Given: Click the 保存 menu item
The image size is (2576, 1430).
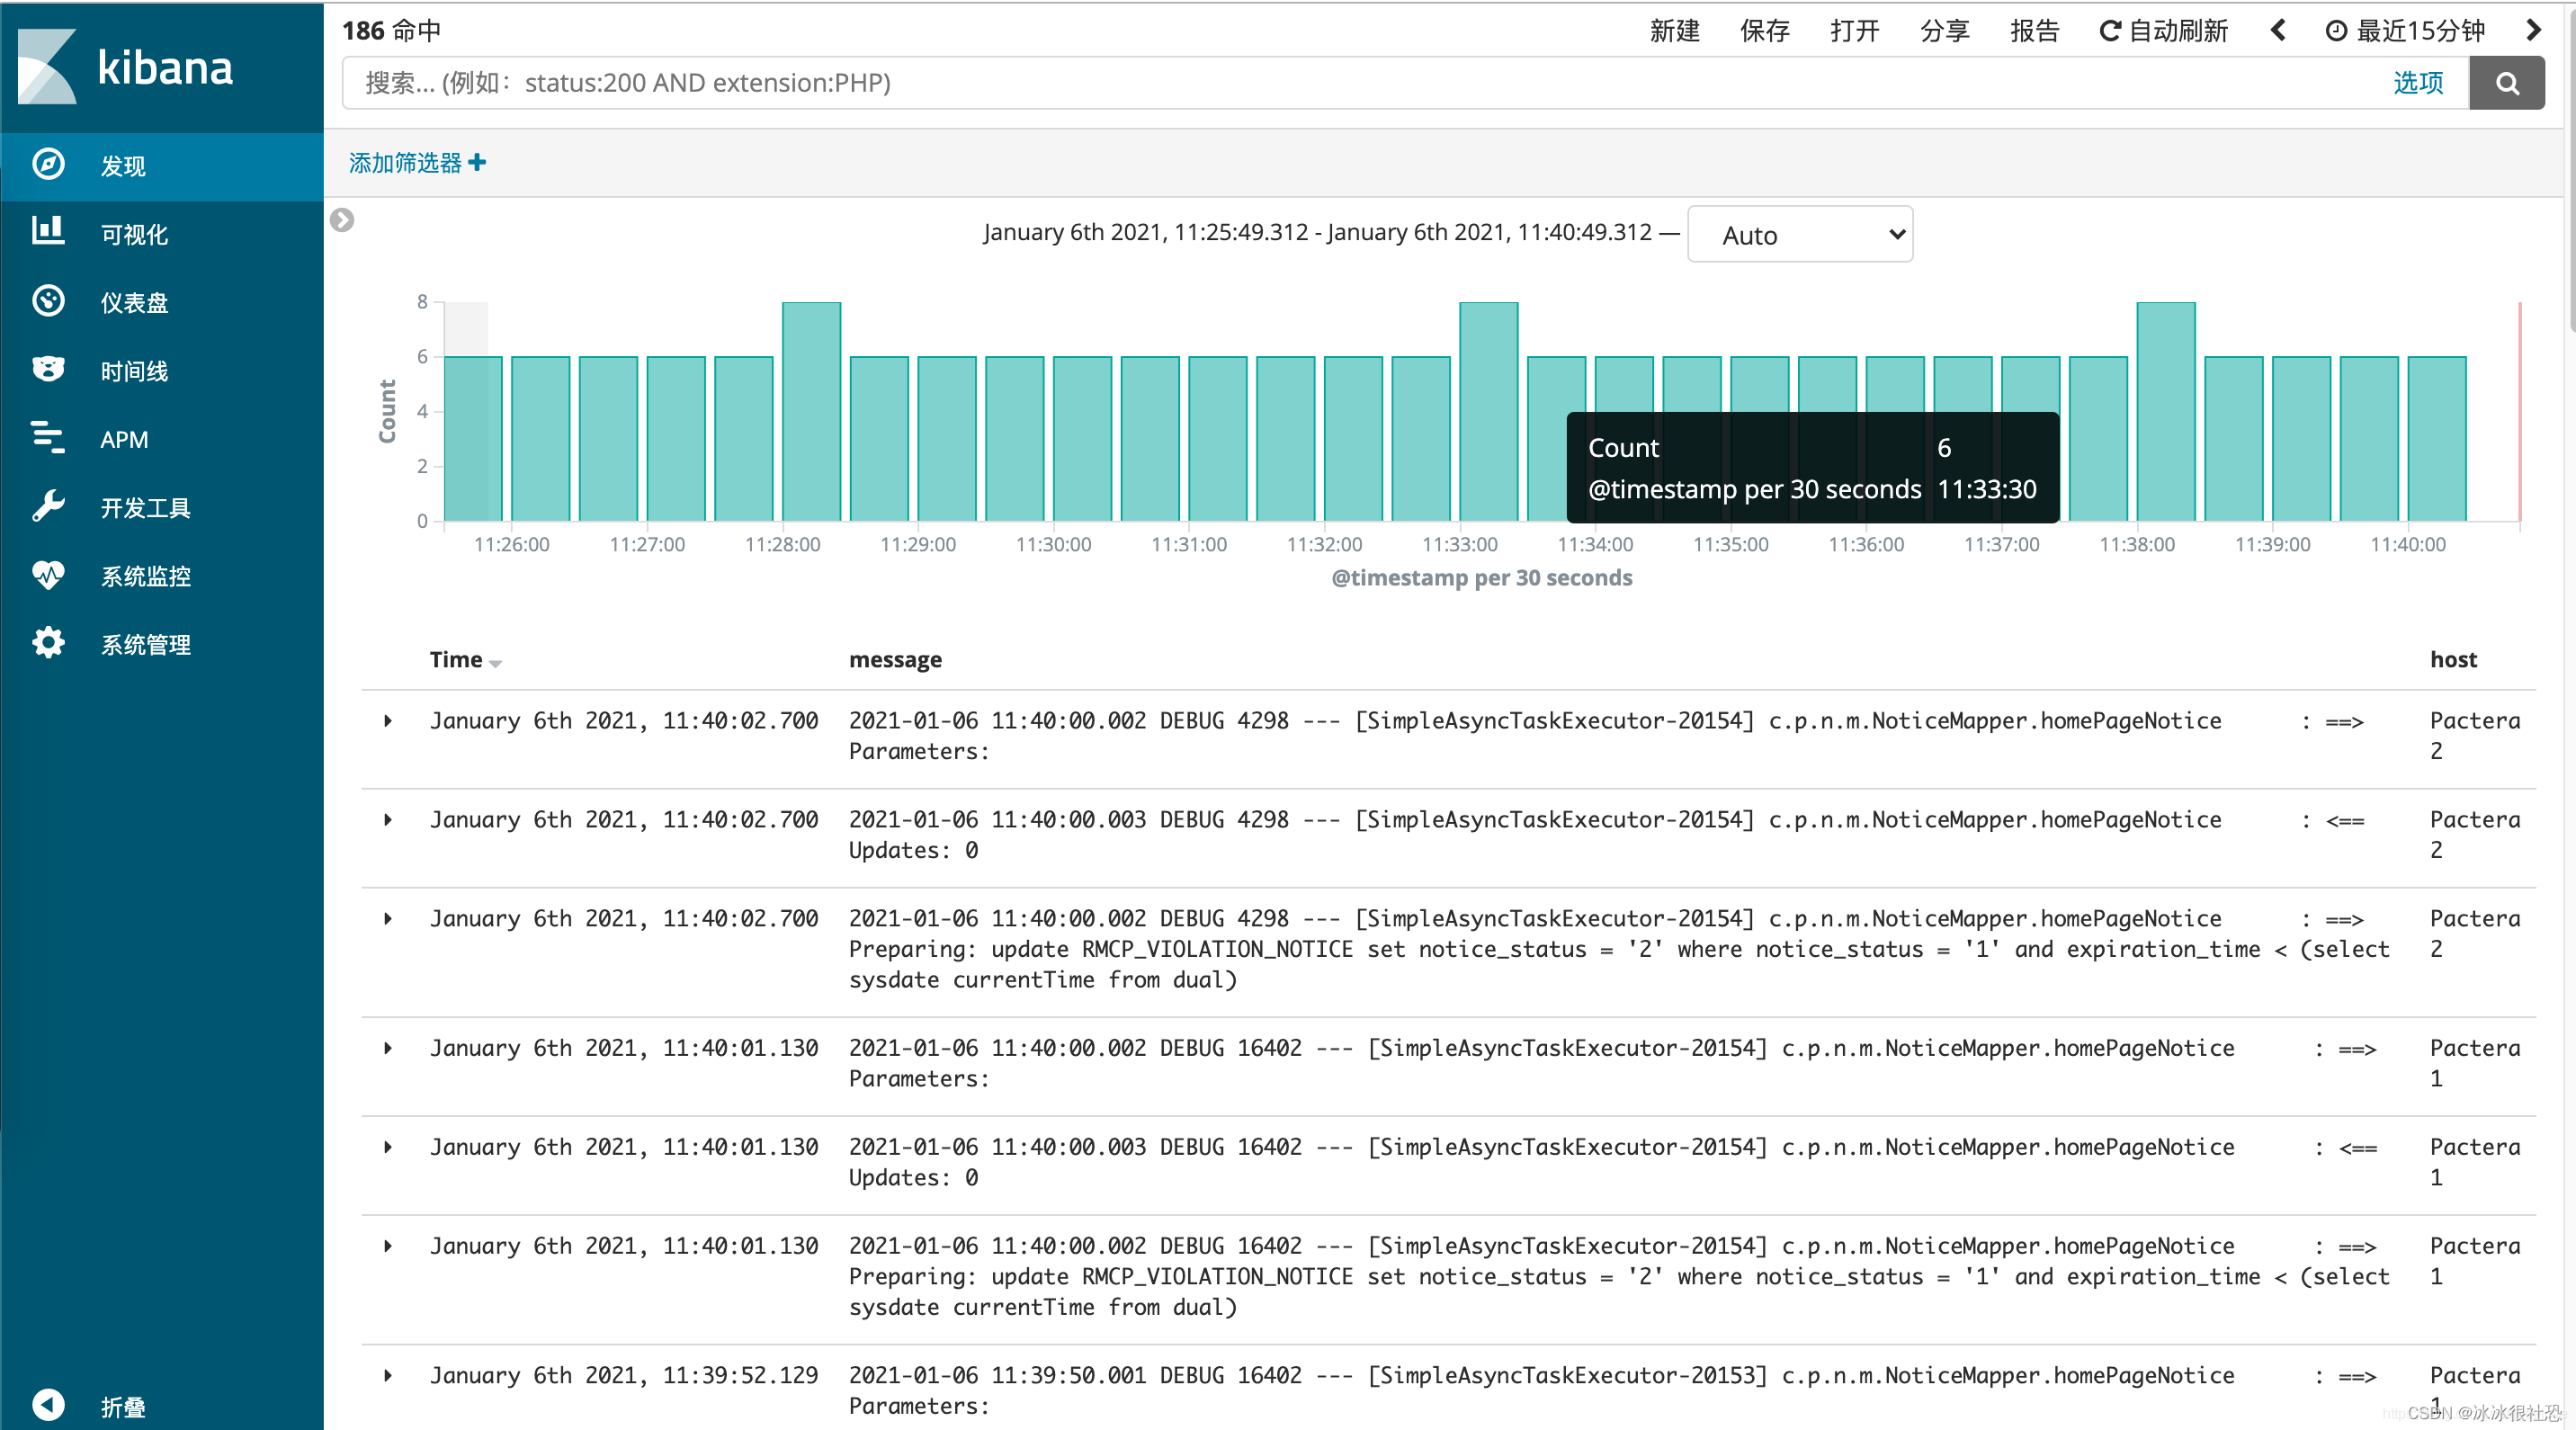Looking at the screenshot, I should pos(1764,30).
